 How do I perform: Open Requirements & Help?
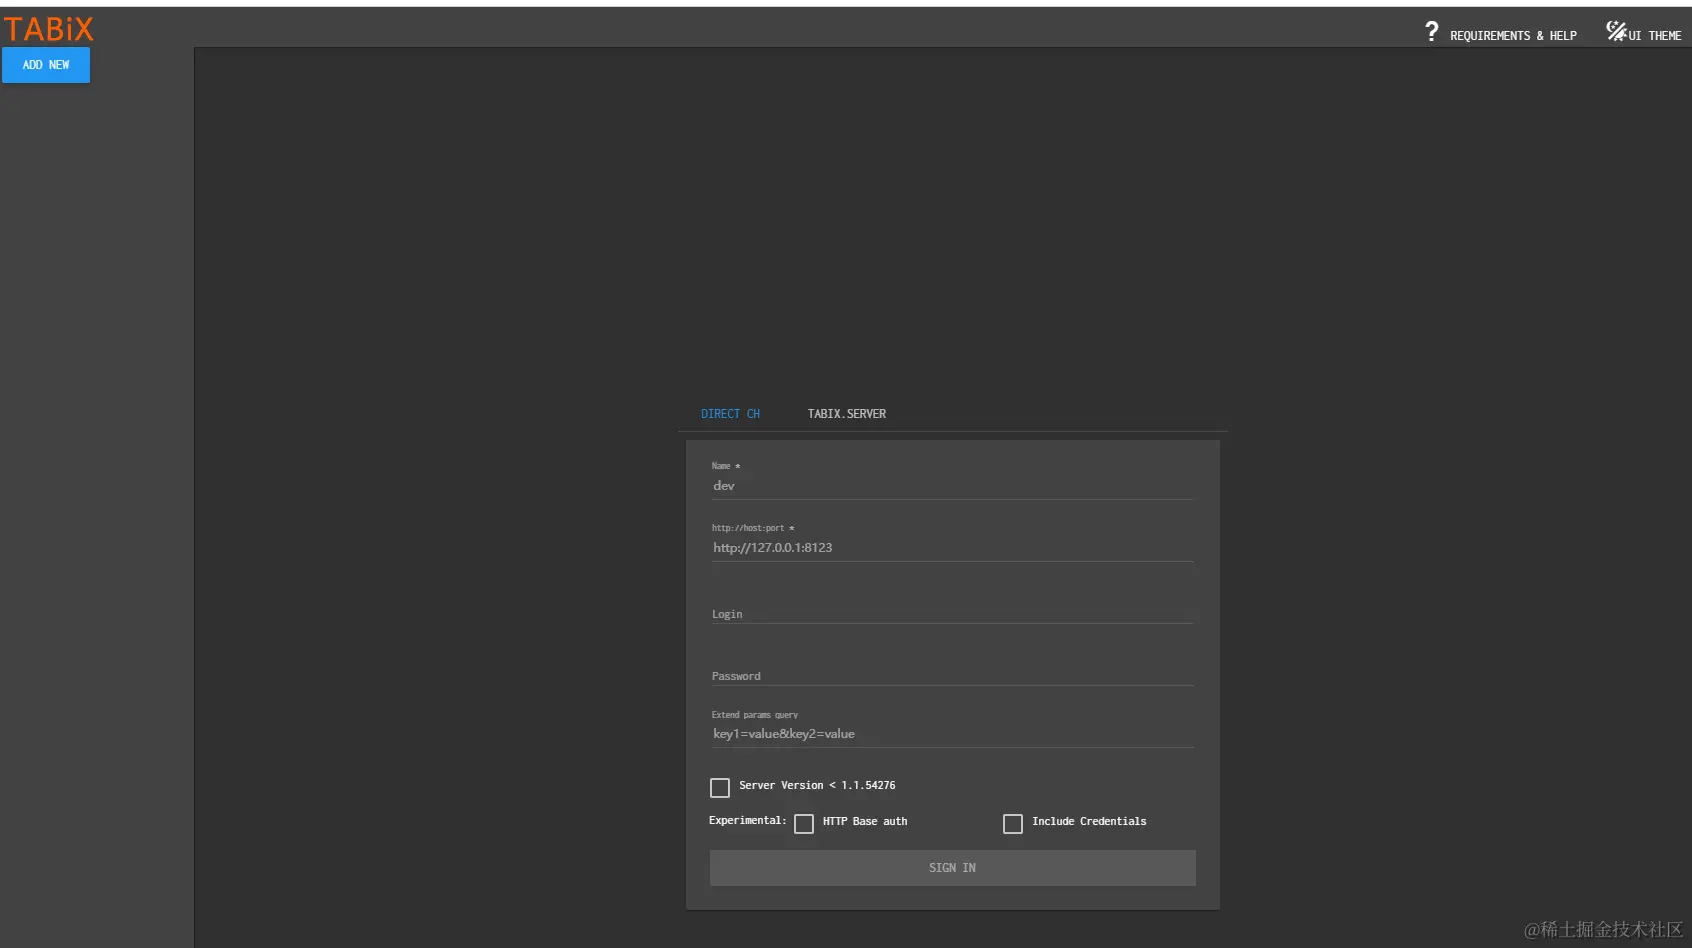point(1513,36)
